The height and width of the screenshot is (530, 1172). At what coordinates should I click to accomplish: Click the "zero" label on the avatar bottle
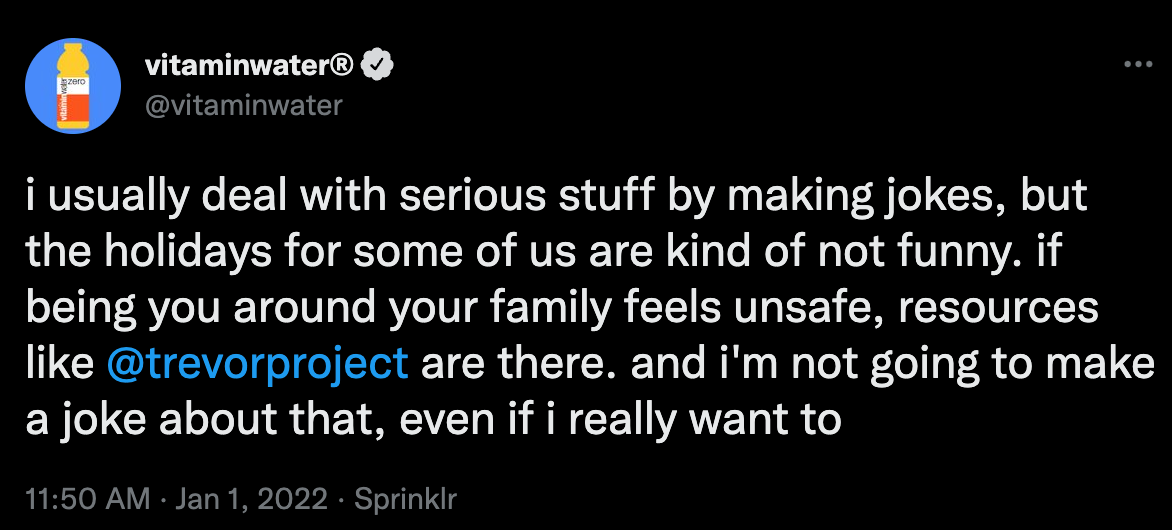(x=79, y=78)
